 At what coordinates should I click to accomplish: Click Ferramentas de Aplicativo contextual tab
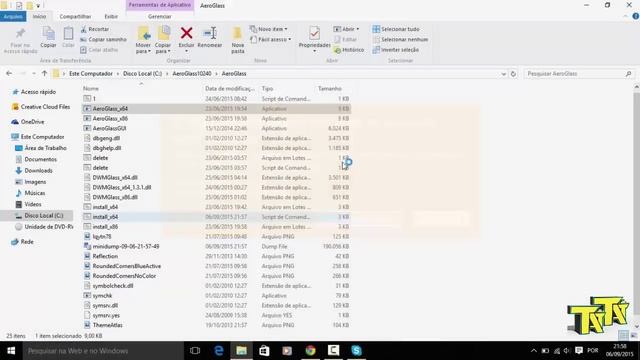tap(160, 5)
